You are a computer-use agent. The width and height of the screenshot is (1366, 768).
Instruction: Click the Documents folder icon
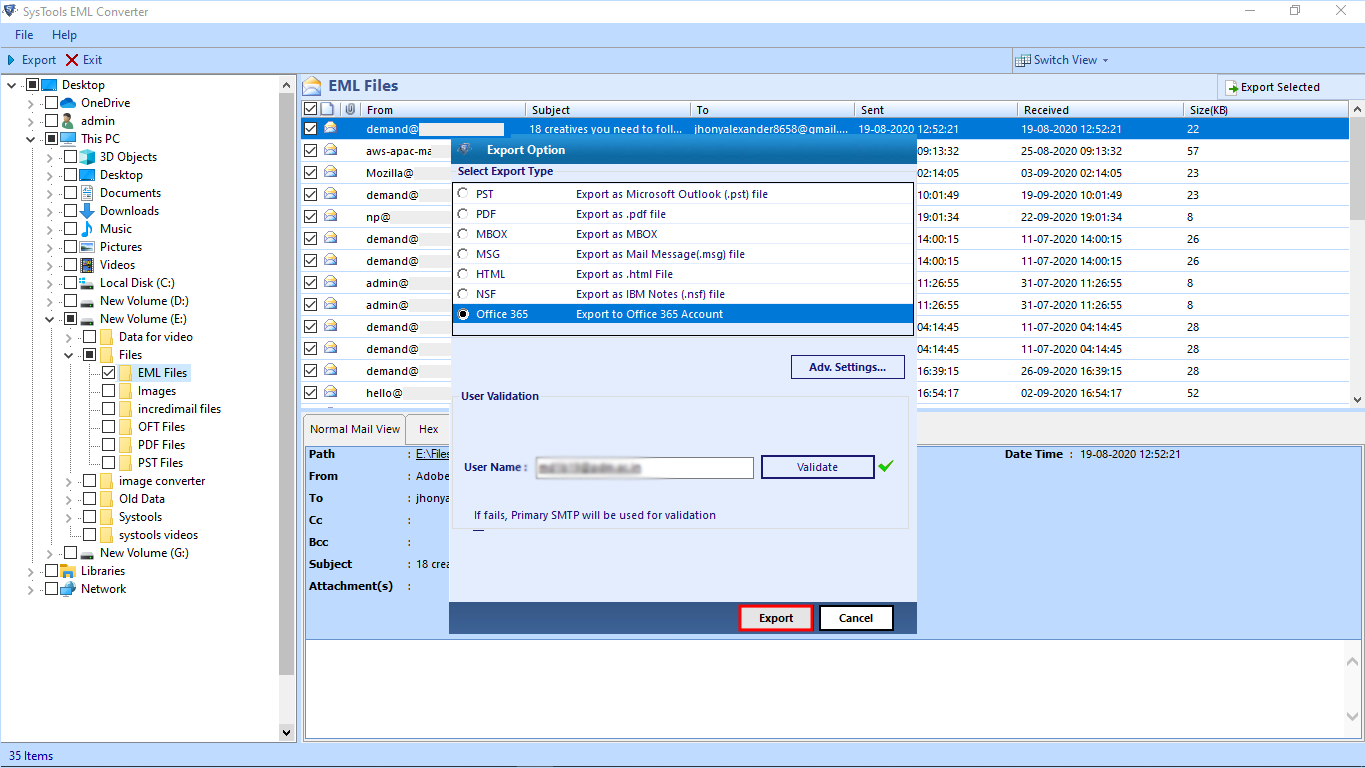coord(87,193)
